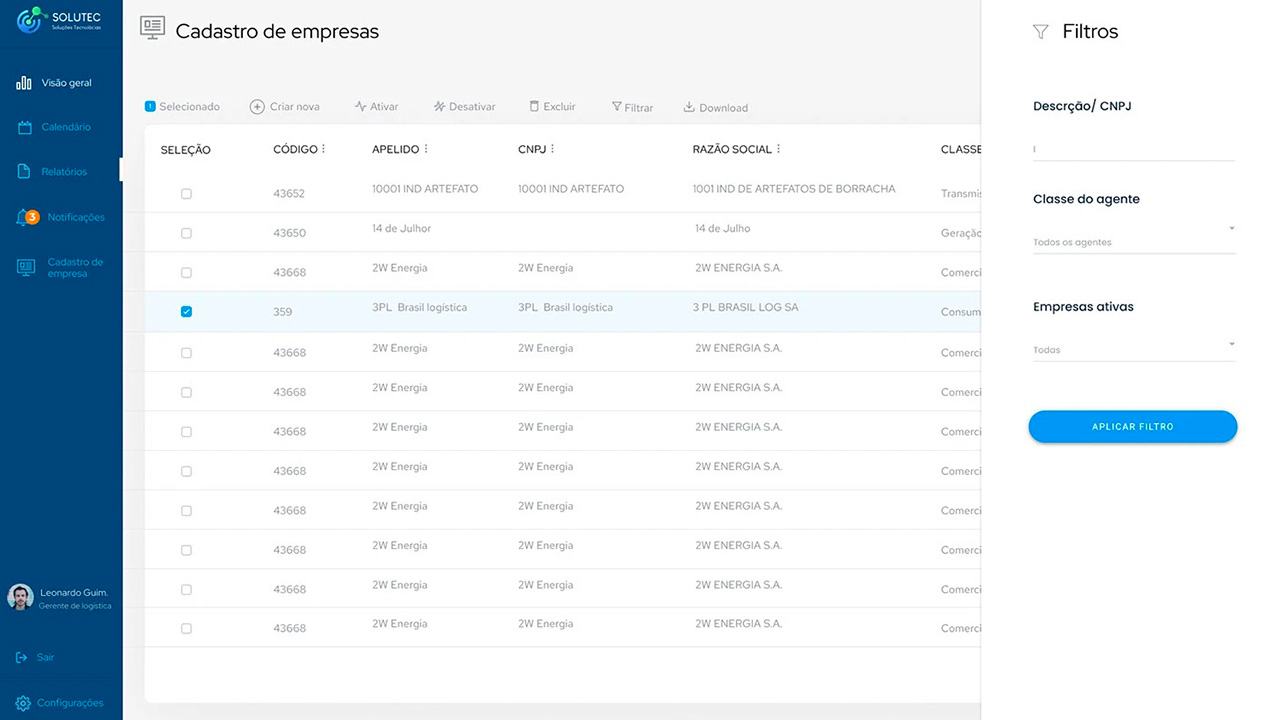This screenshot has height=720, width=1280.
Task: Click the Ativar toolbar icon
Action: [360, 107]
